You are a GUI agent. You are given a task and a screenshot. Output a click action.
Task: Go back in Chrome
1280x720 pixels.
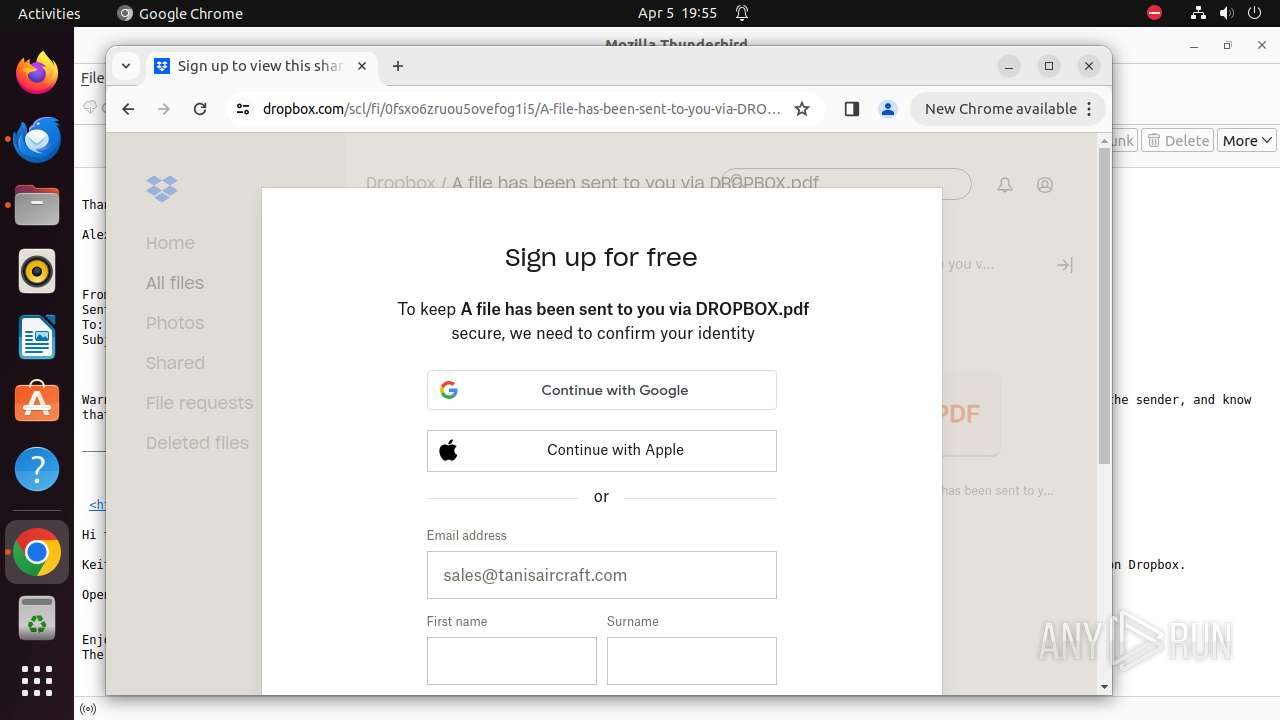click(x=128, y=109)
